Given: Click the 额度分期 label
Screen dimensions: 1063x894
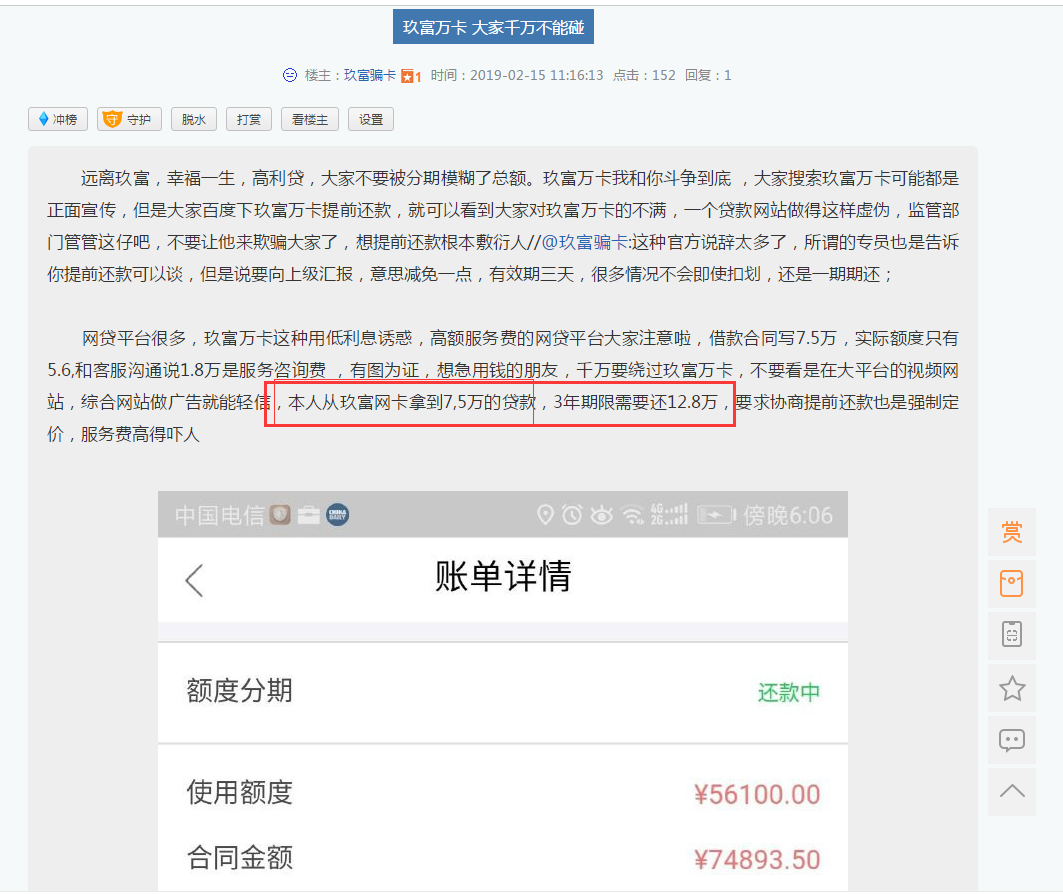Looking at the screenshot, I should tap(239, 691).
